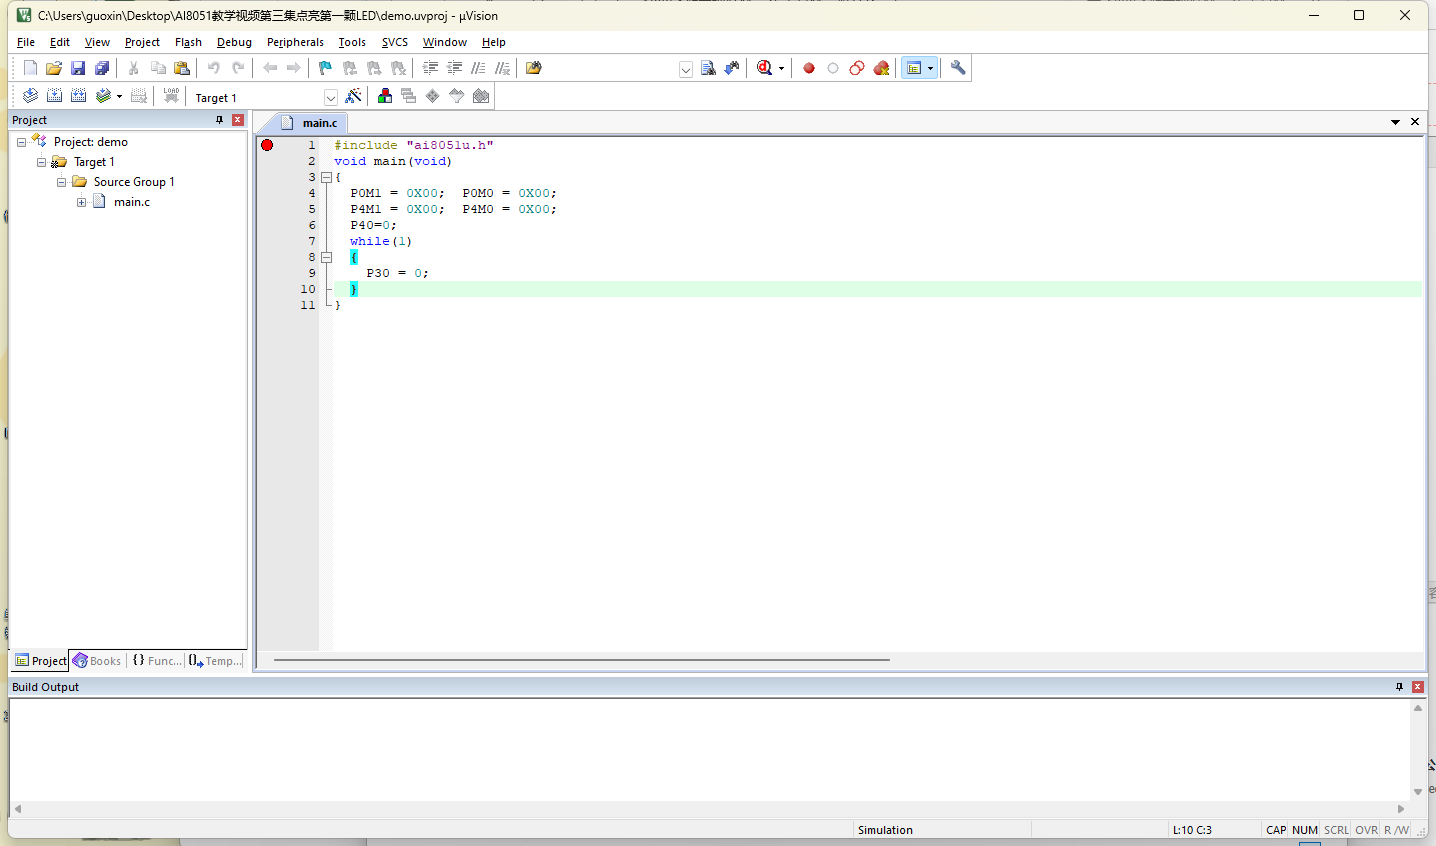Pin the Project panel
Viewport: 1436px width, 846px height.
[x=220, y=120]
